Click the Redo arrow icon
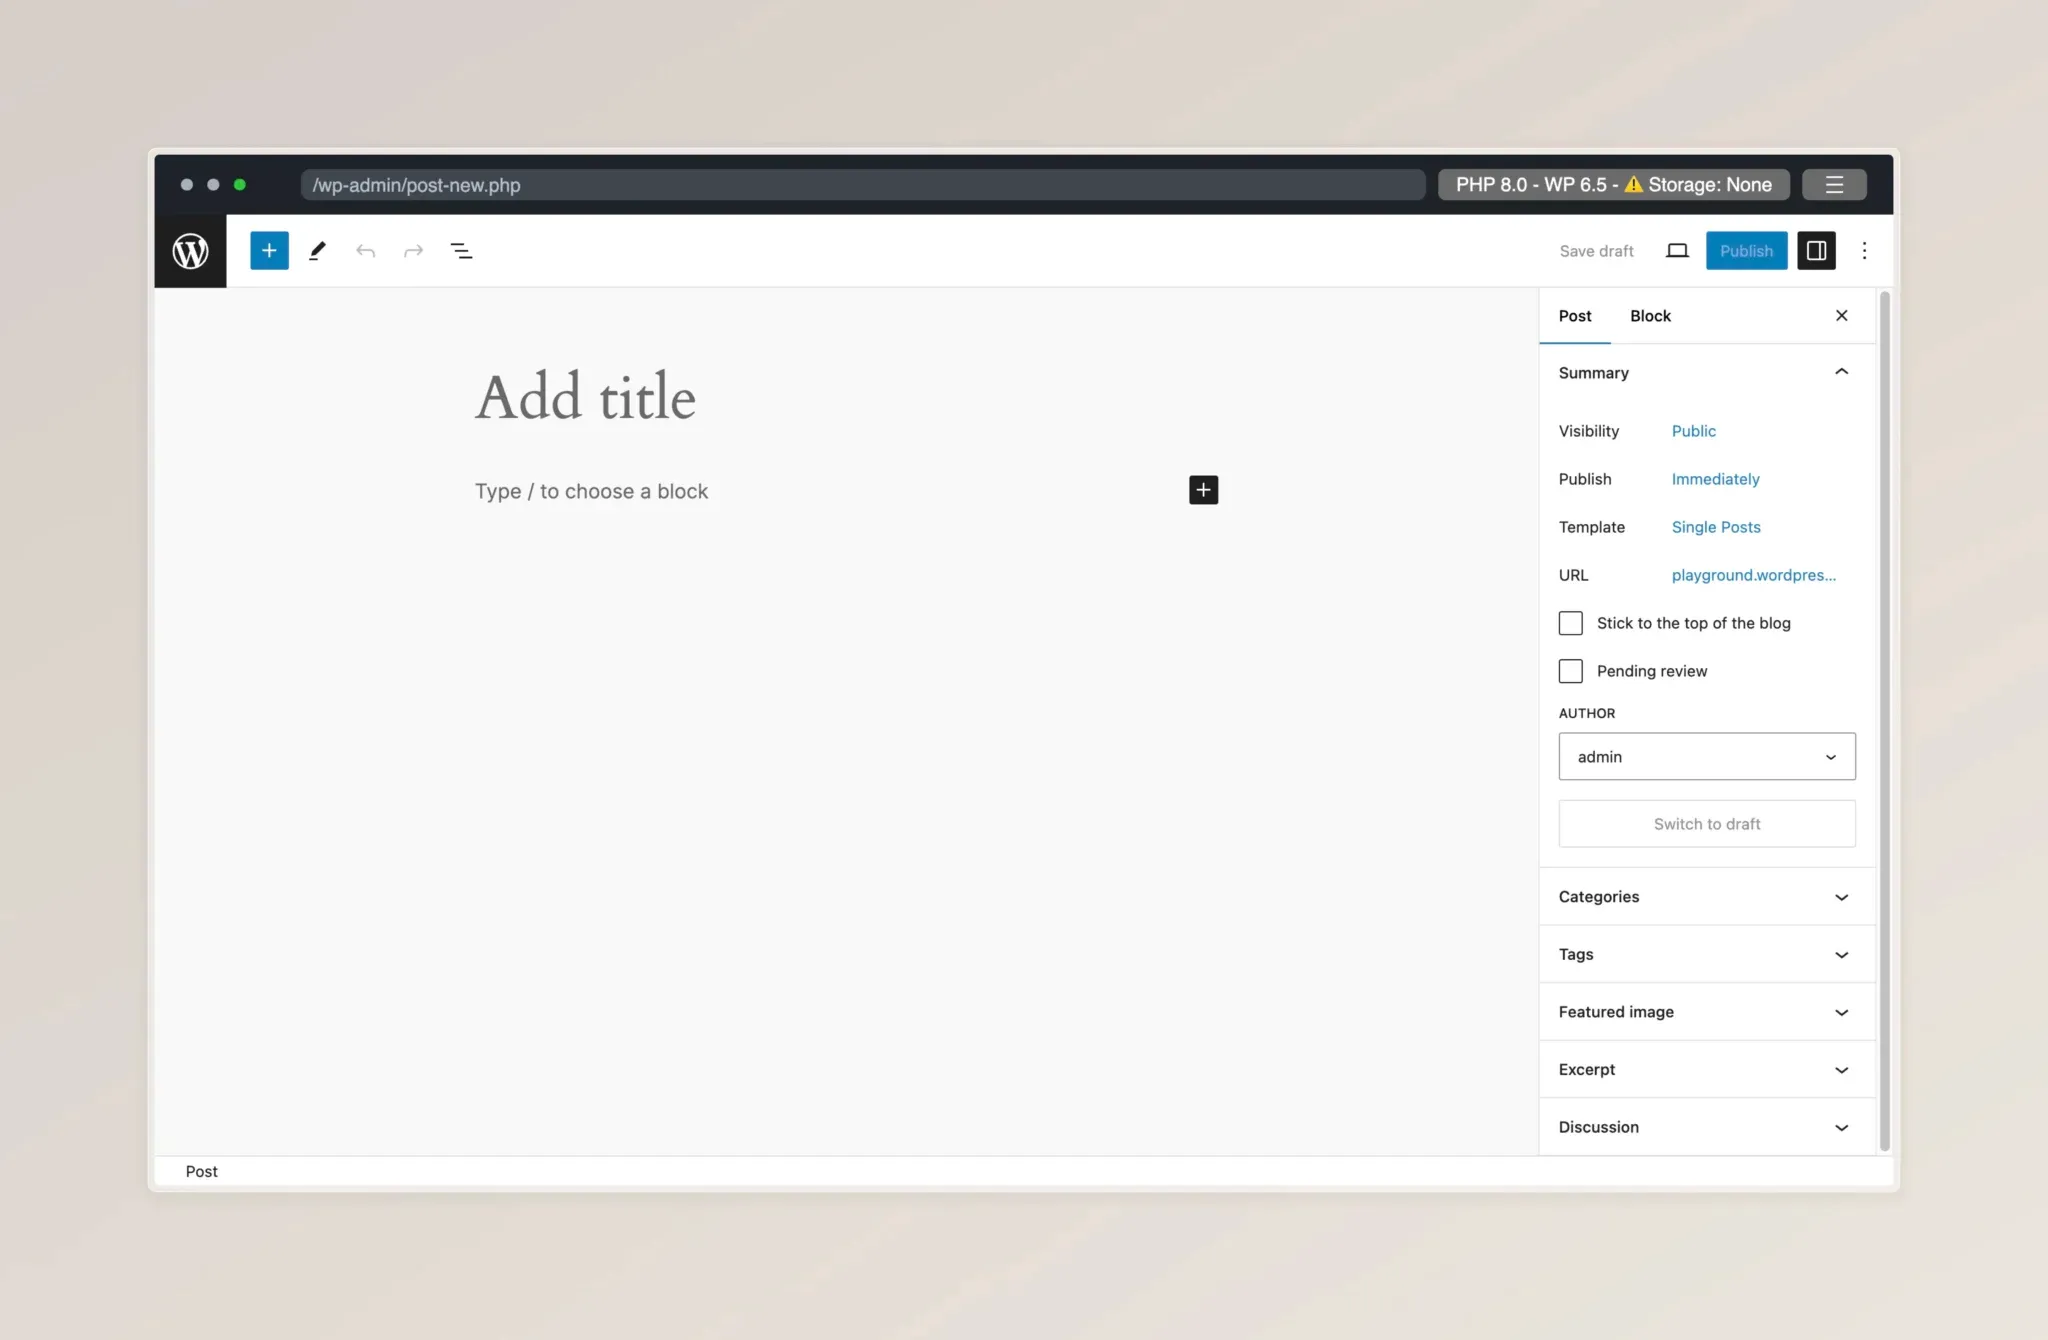Viewport: 2048px width, 1340px height. pyautogui.click(x=413, y=251)
